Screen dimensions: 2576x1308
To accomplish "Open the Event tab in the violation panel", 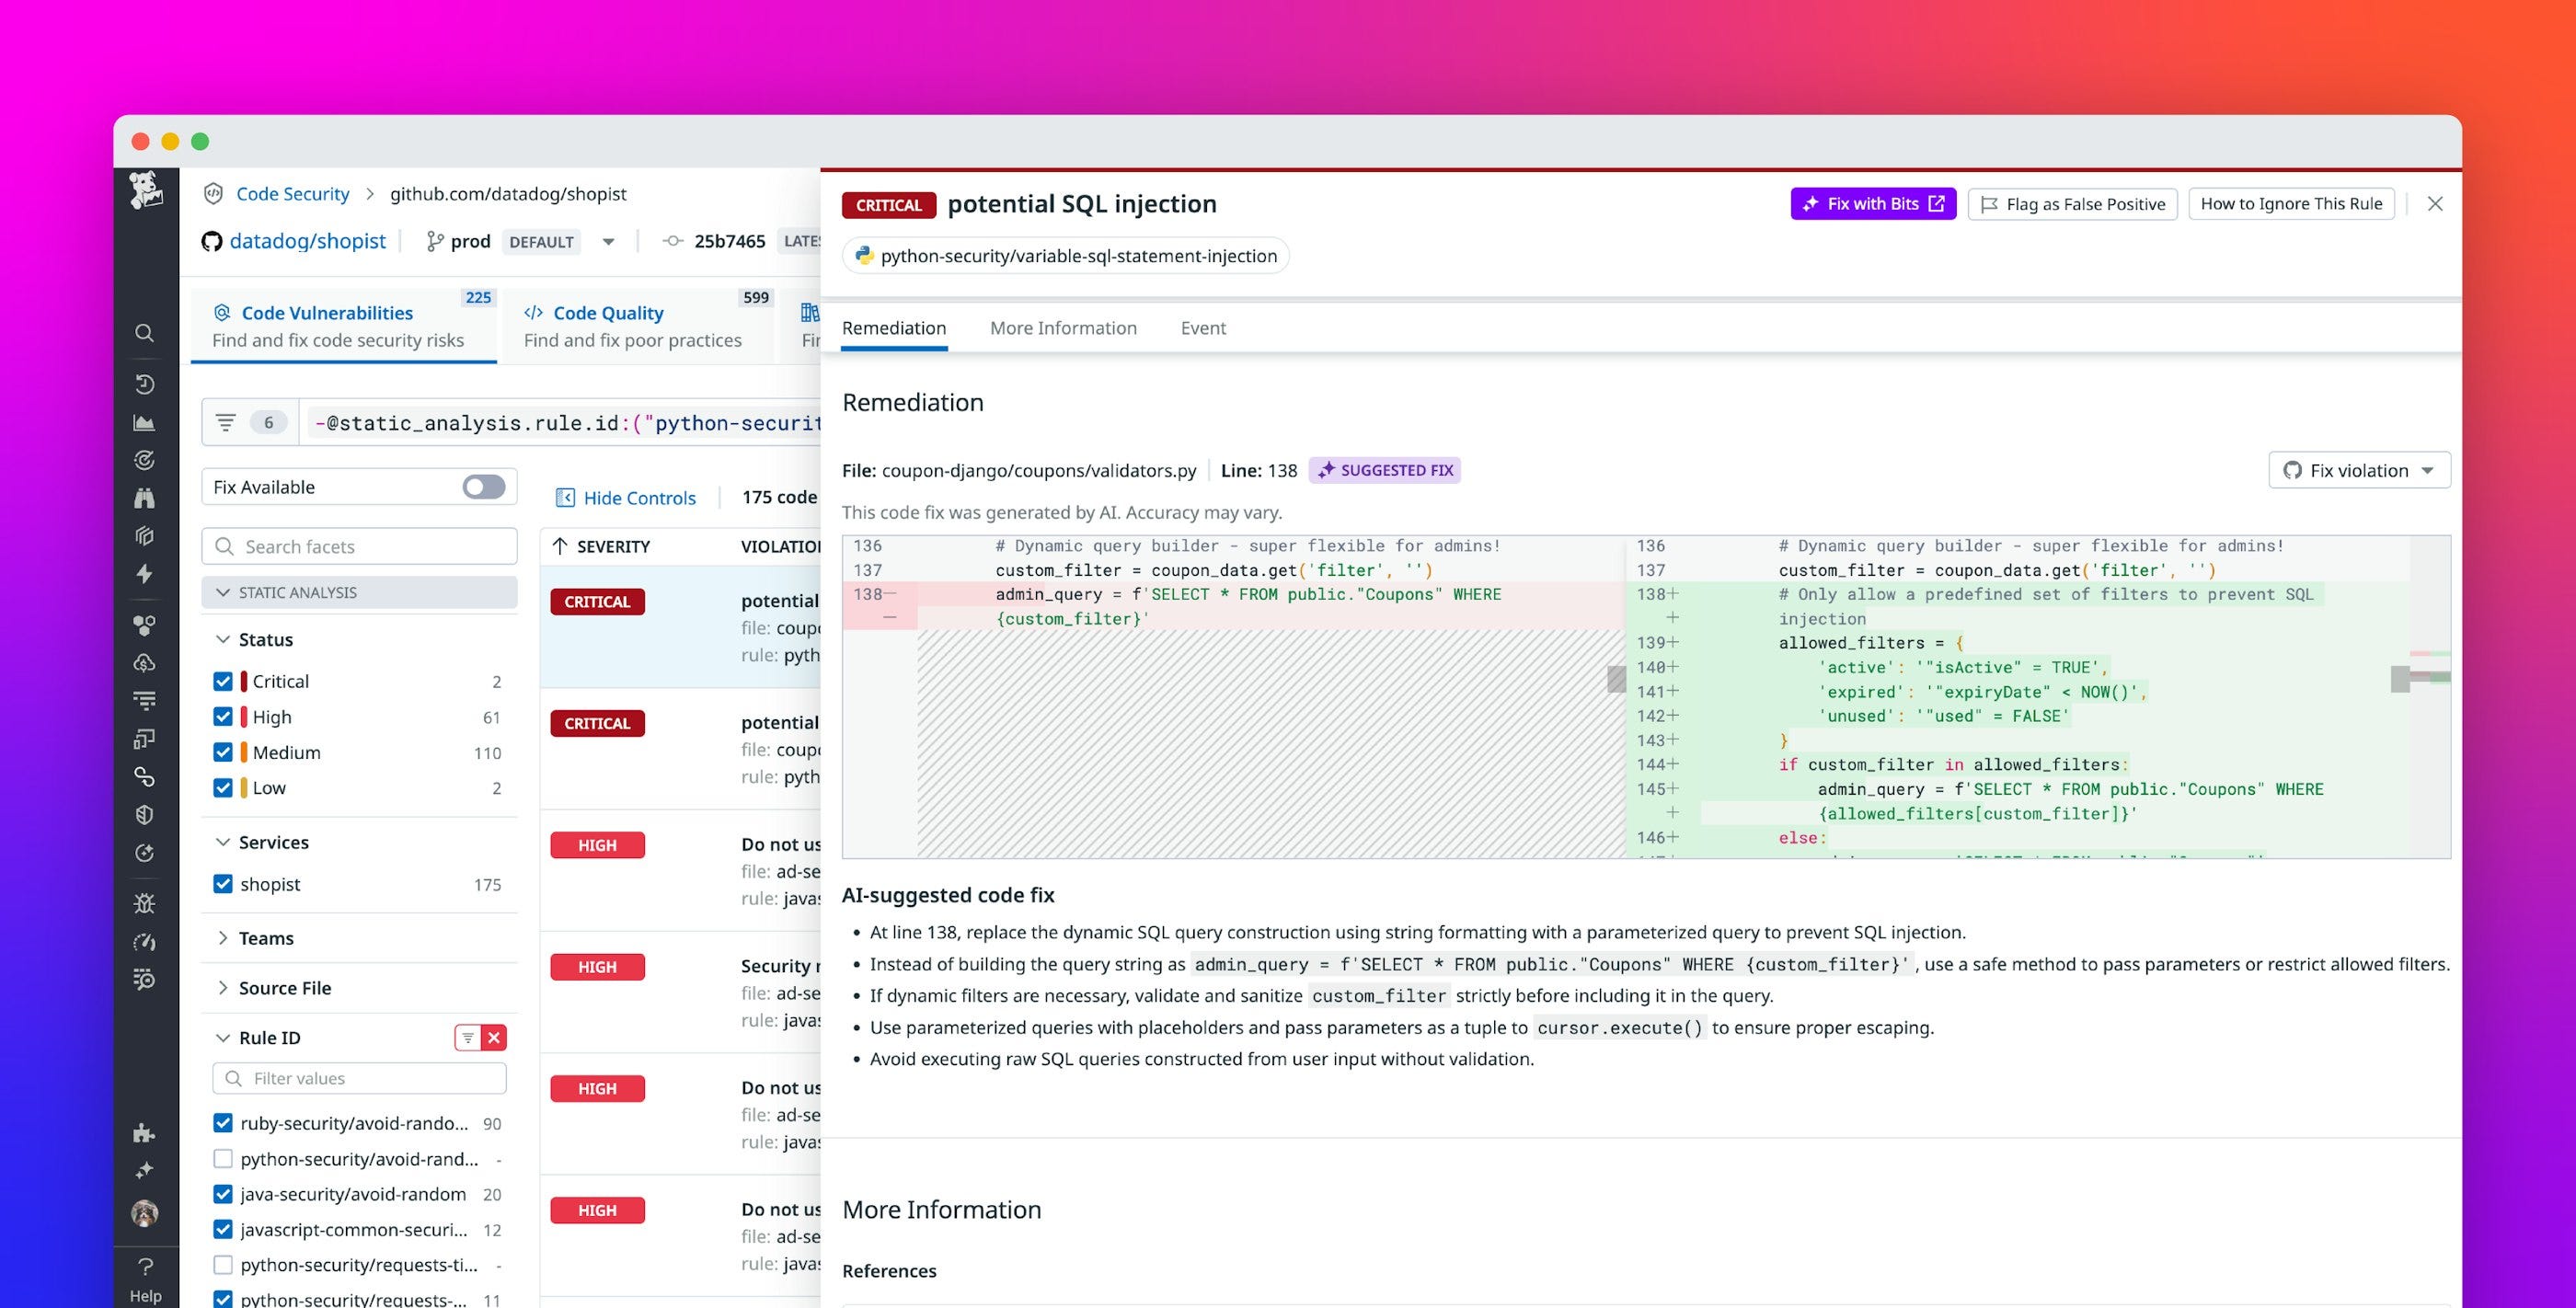I will (1202, 328).
